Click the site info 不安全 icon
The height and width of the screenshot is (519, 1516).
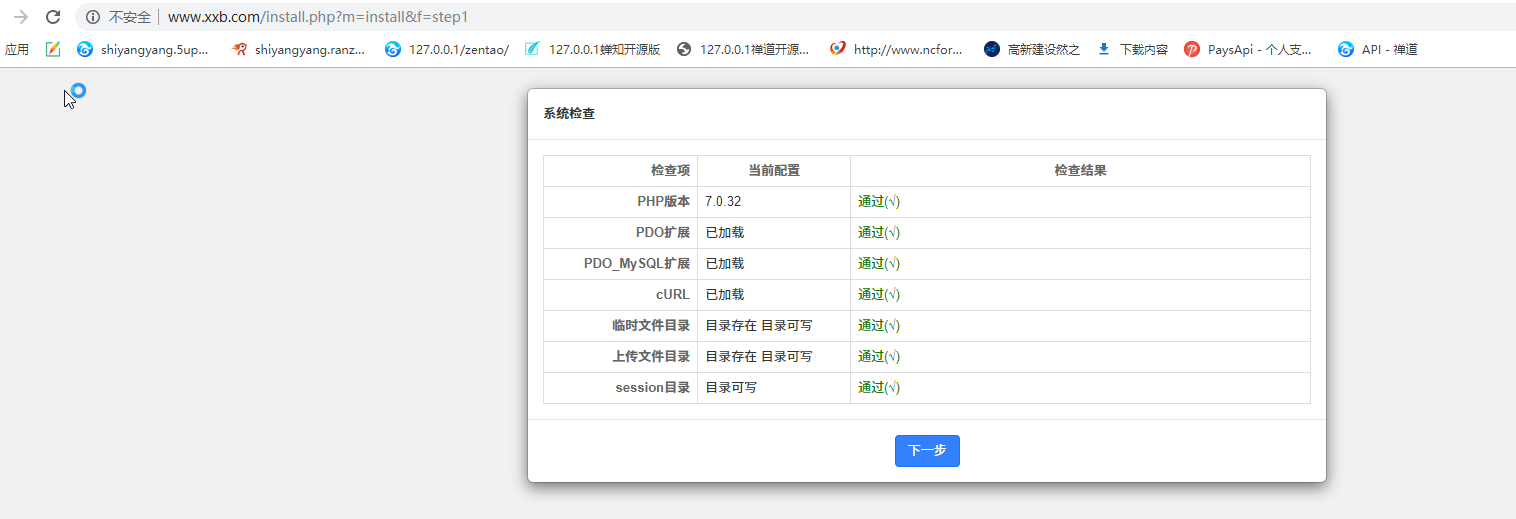93,17
